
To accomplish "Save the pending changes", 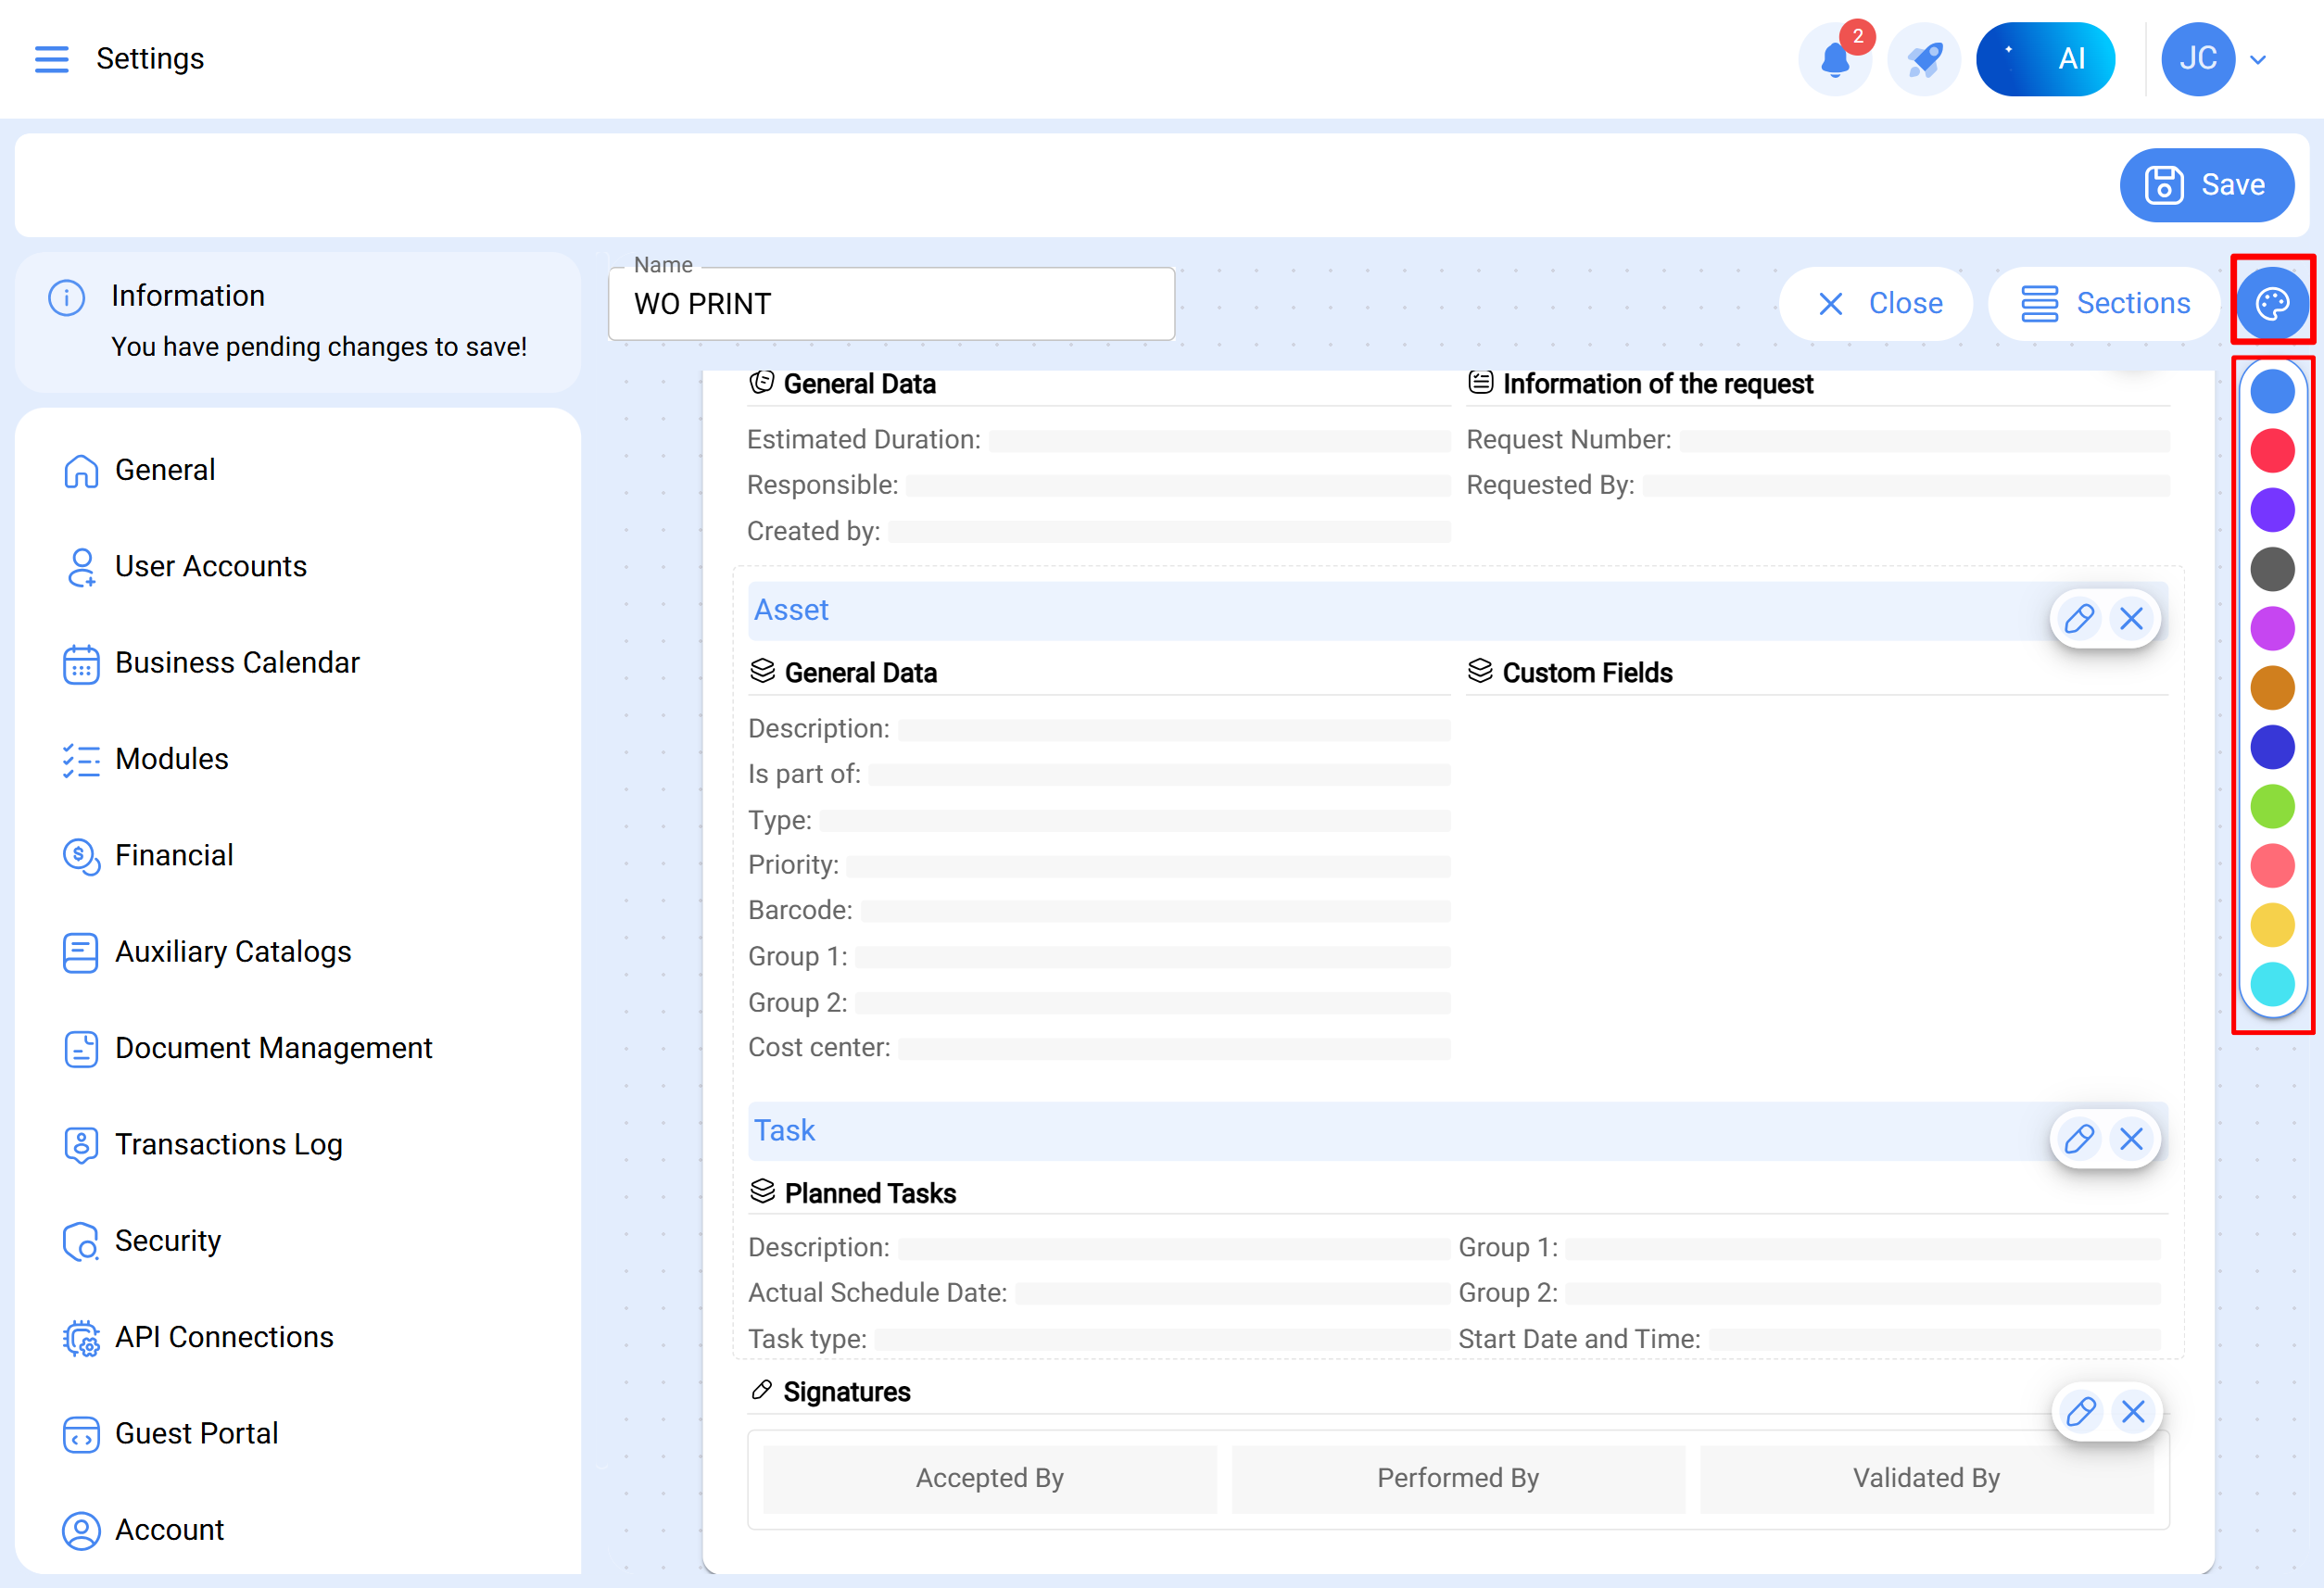I will point(2206,185).
